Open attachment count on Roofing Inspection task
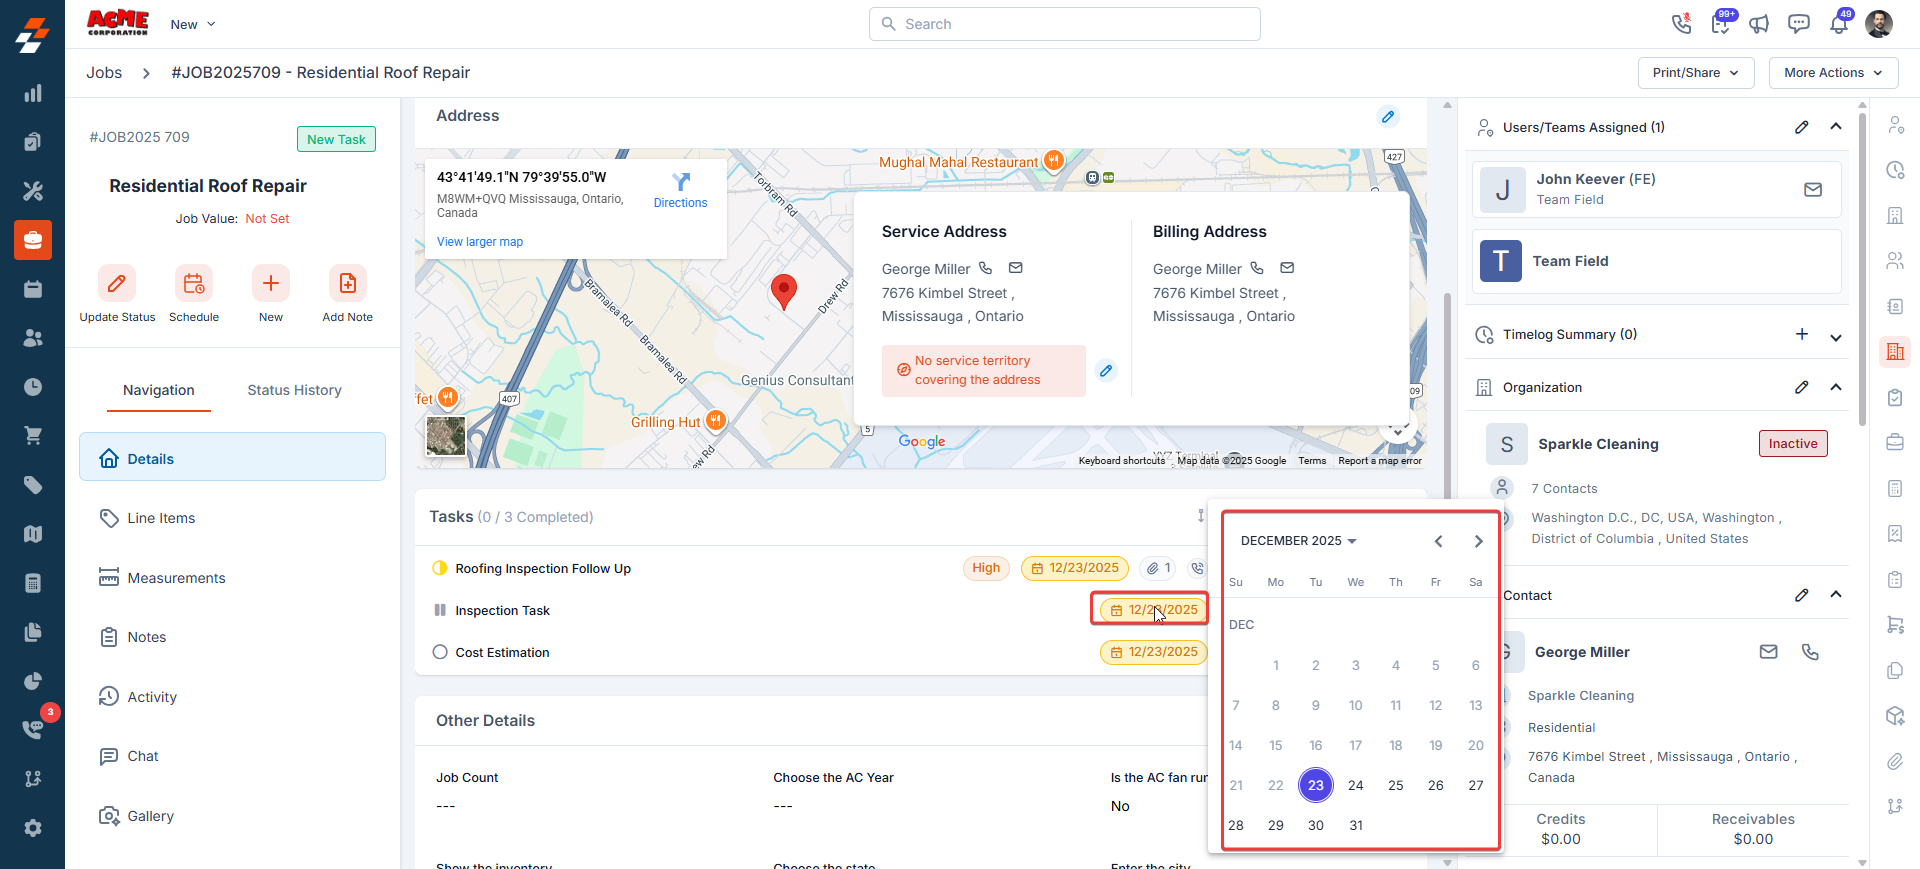The height and width of the screenshot is (869, 1920). (1158, 568)
